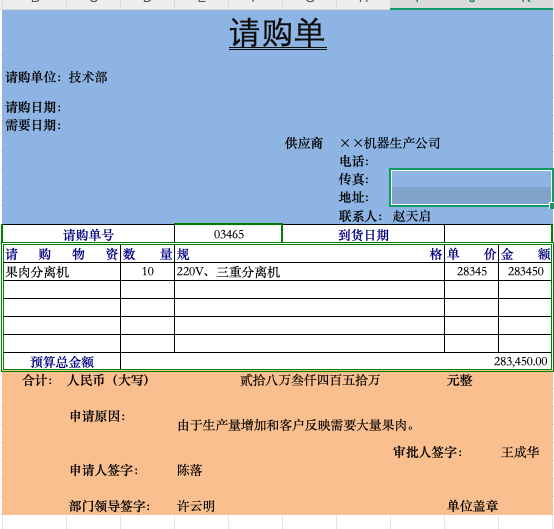This screenshot has height=529, width=554.
Task: Click unit price cell 28345
Action: [471, 272]
